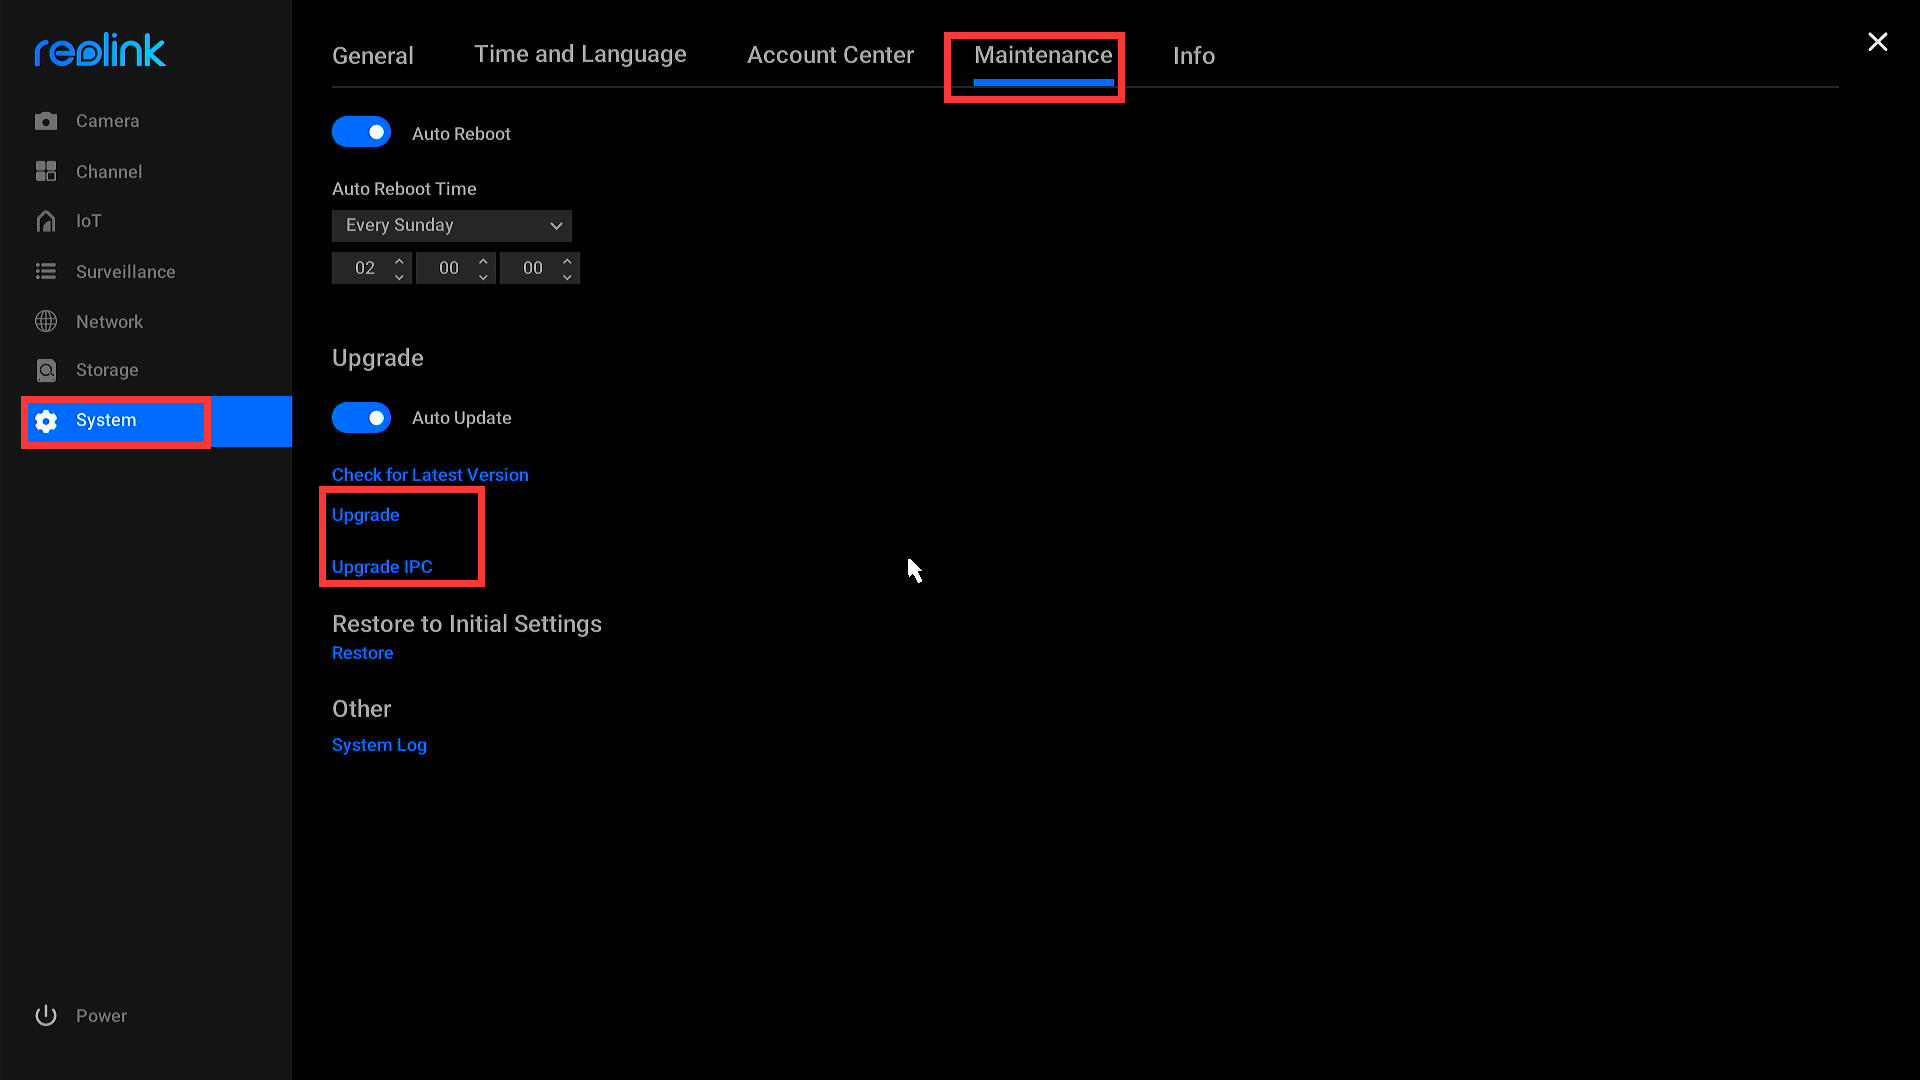Click Check for Latest Version link

click(x=429, y=473)
